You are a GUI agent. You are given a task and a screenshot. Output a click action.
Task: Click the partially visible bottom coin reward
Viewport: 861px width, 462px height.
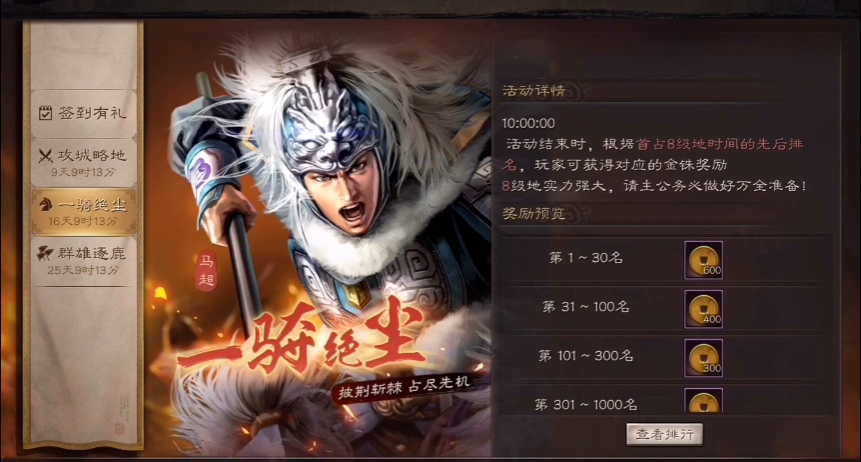[703, 400]
